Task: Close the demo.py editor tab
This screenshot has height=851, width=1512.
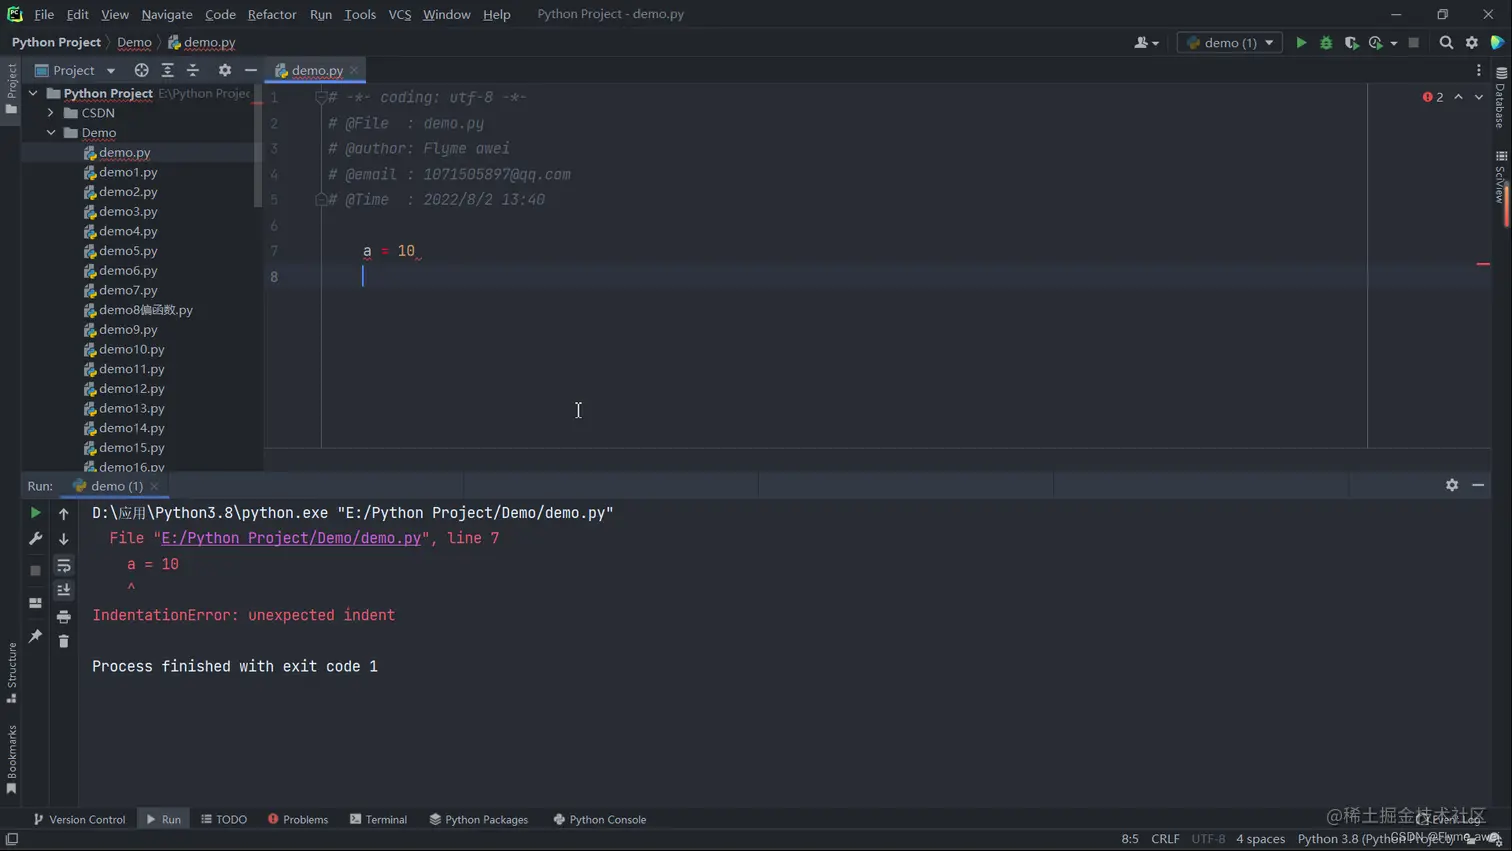Action: (354, 70)
